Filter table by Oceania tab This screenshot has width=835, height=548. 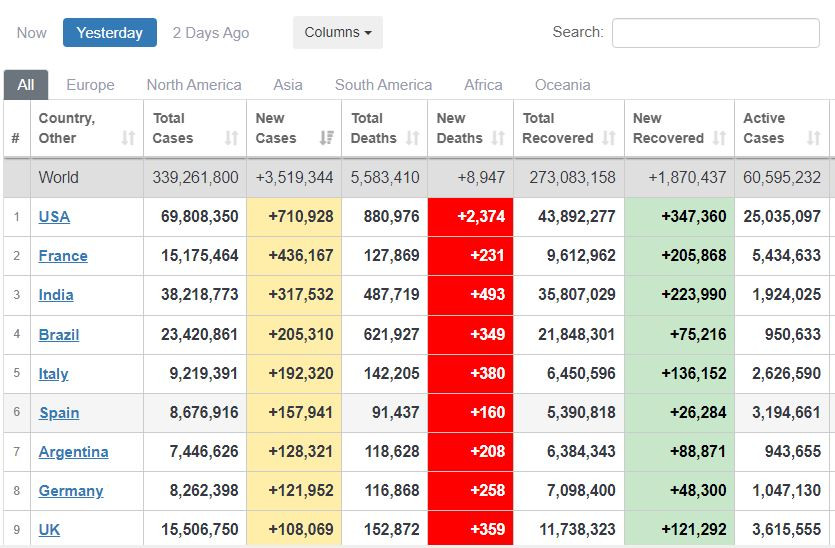pos(562,85)
